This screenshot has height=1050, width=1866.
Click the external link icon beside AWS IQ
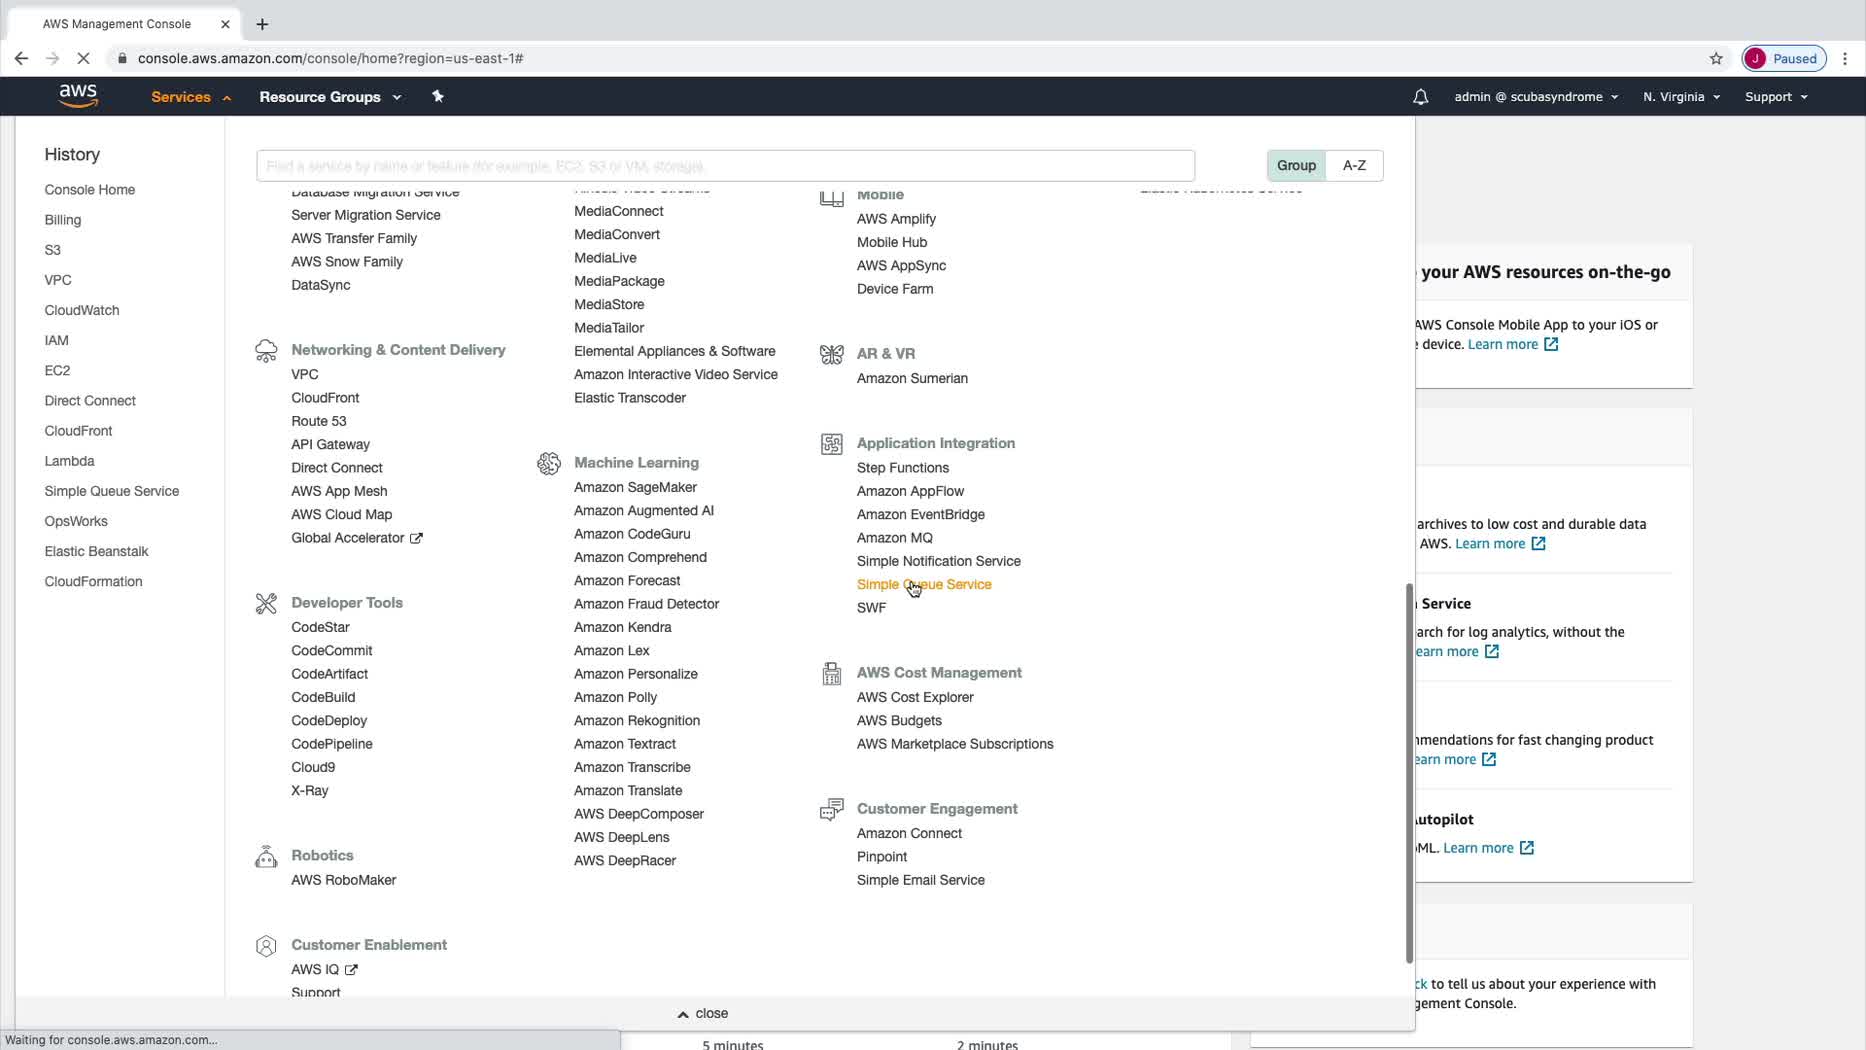coord(351,970)
